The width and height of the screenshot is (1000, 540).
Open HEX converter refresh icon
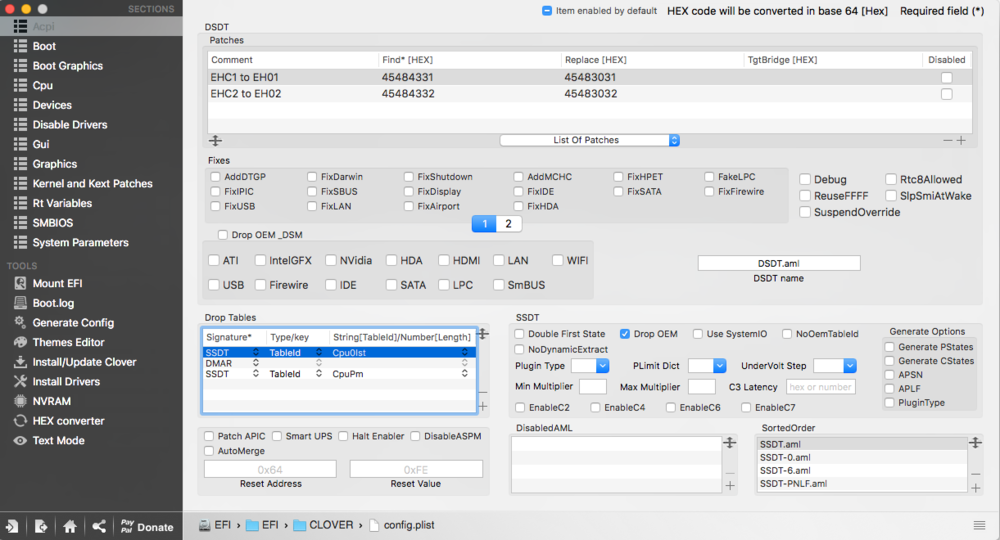pos(20,421)
